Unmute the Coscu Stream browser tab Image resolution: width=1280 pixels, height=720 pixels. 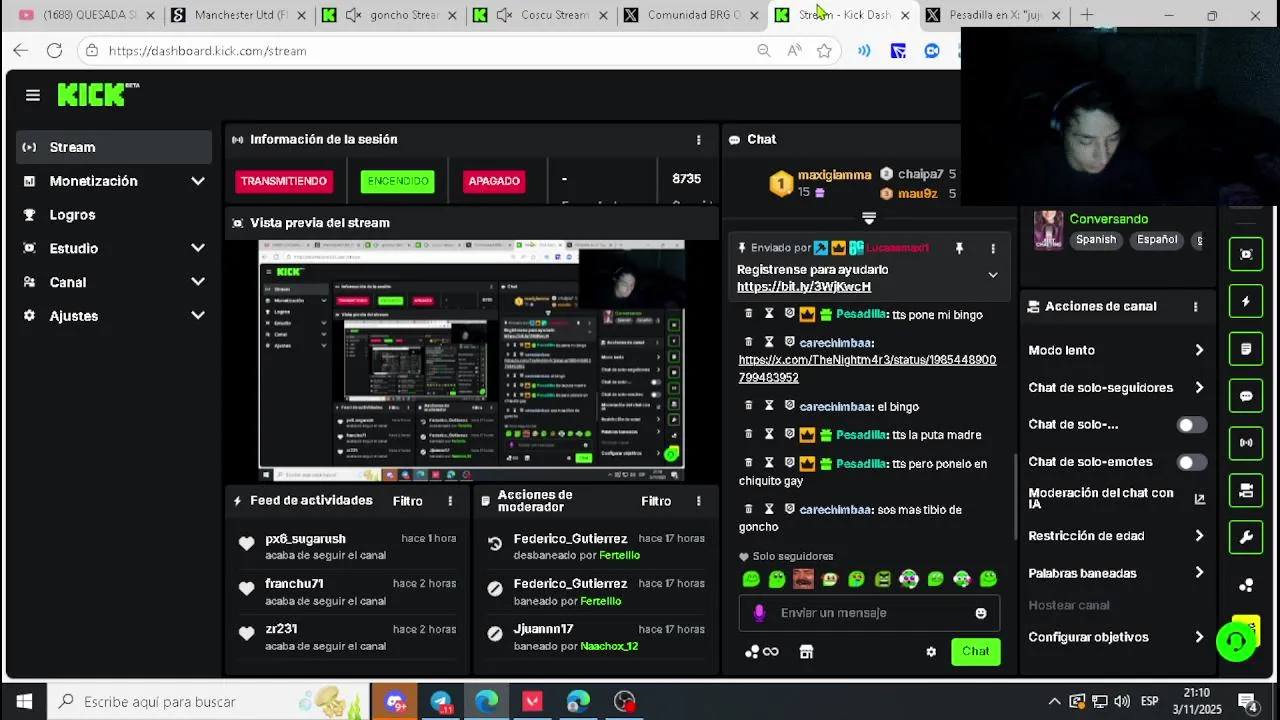pyautogui.click(x=505, y=15)
